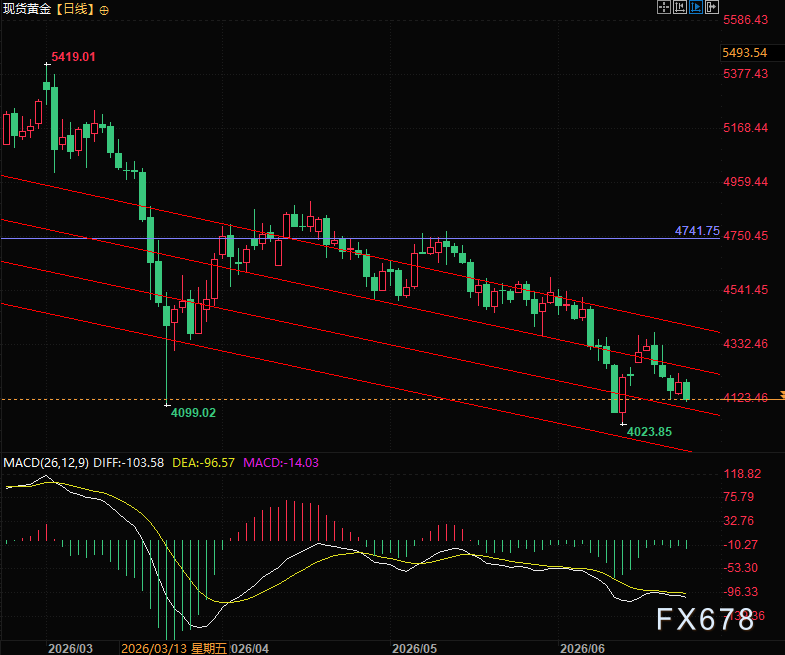This screenshot has height=655, width=785.
Task: Click the 4099.02 low price marker
Action: (x=193, y=413)
